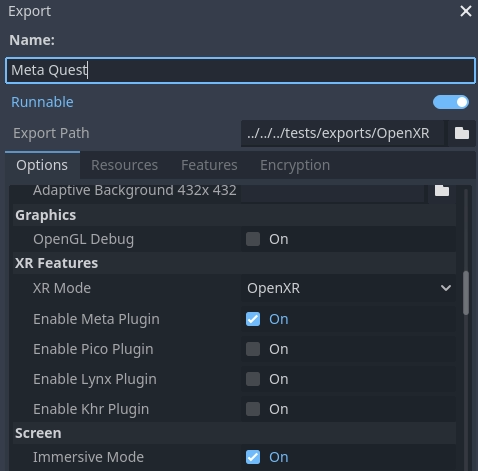Enable the Pico Plugin checkbox
This screenshot has width=478, height=471.
point(253,349)
